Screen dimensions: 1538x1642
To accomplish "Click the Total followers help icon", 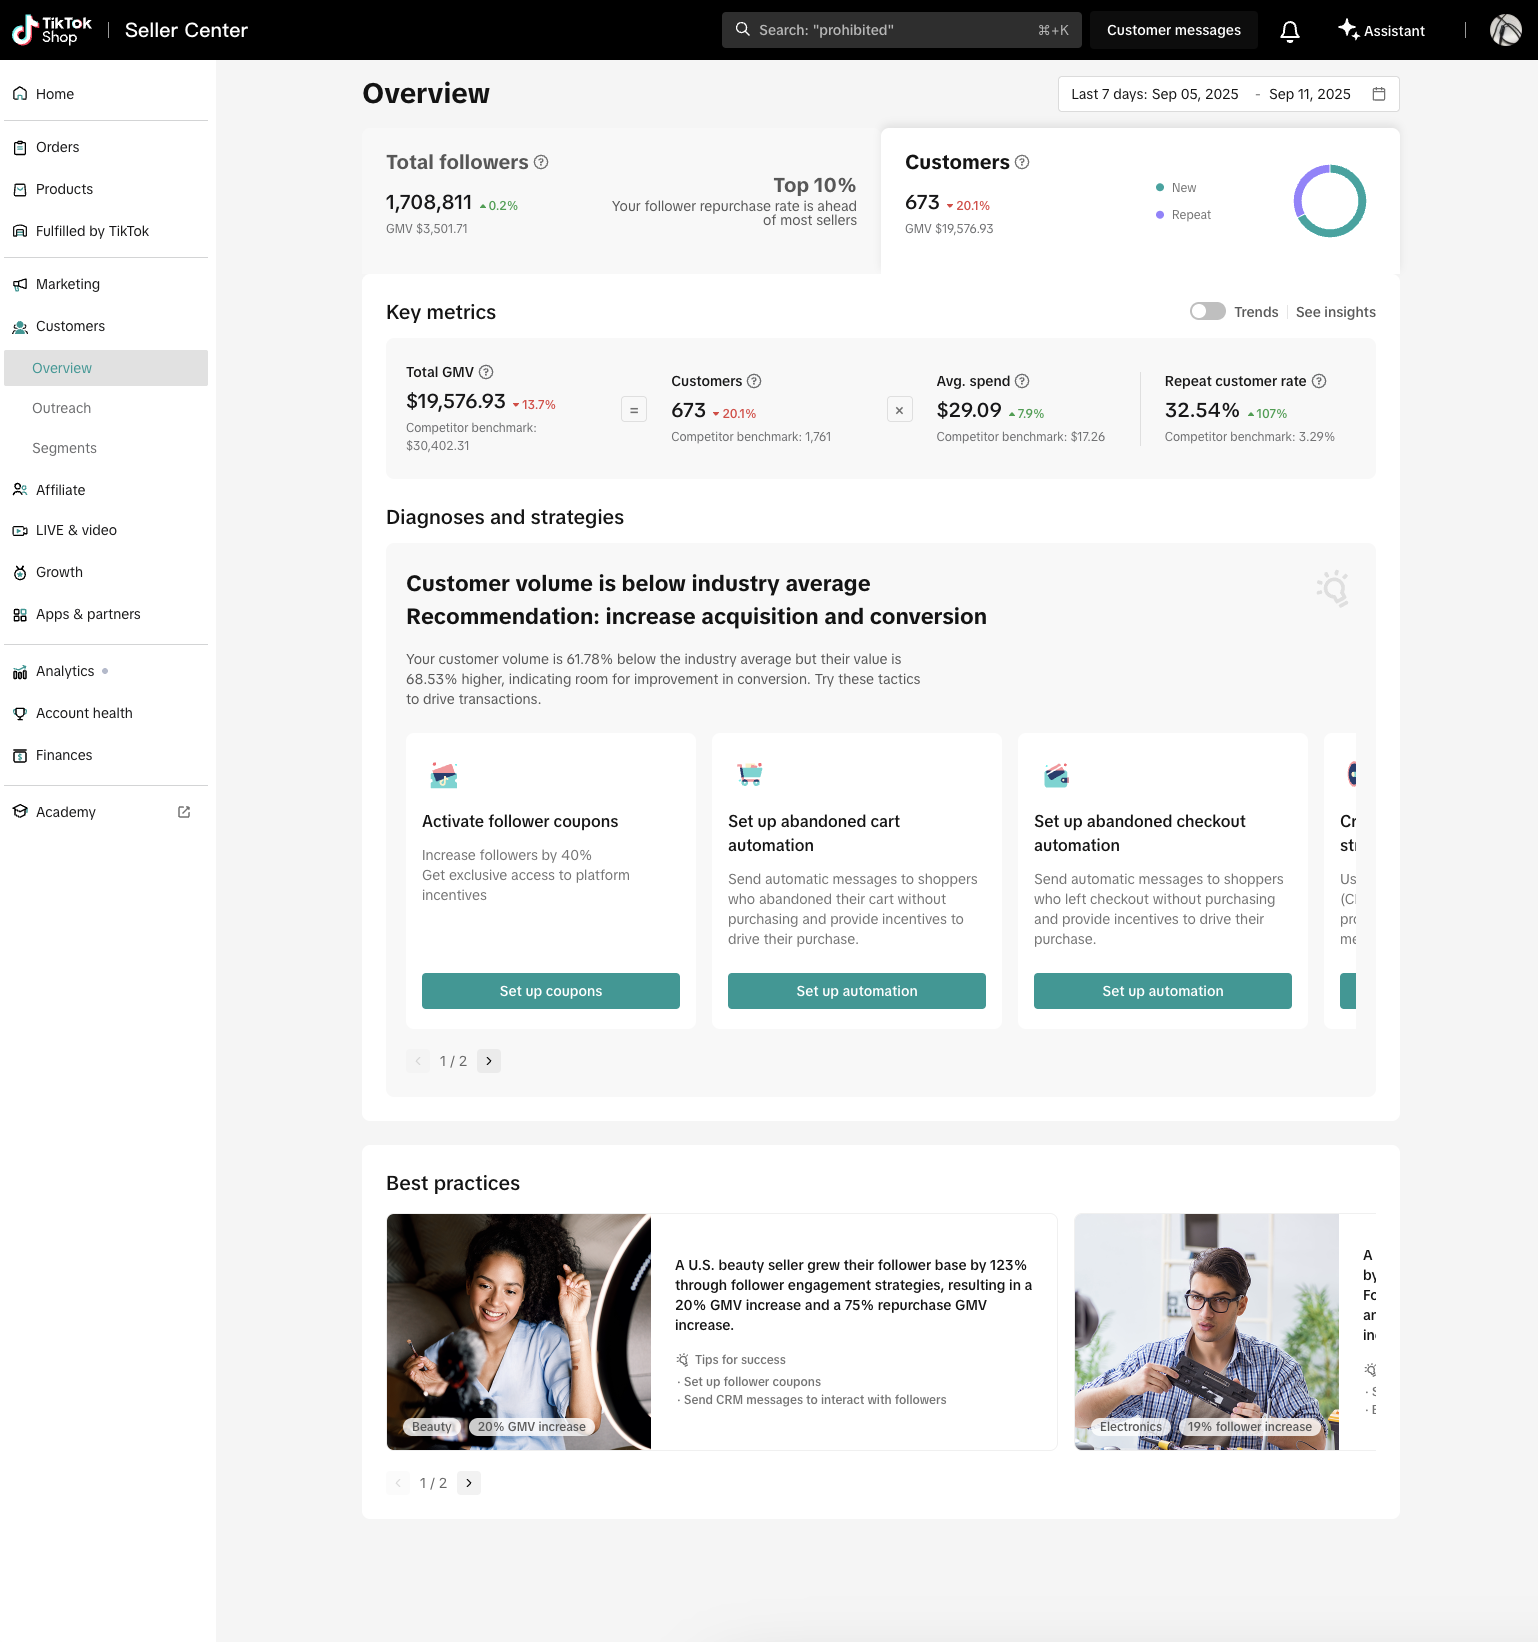I will click(541, 162).
